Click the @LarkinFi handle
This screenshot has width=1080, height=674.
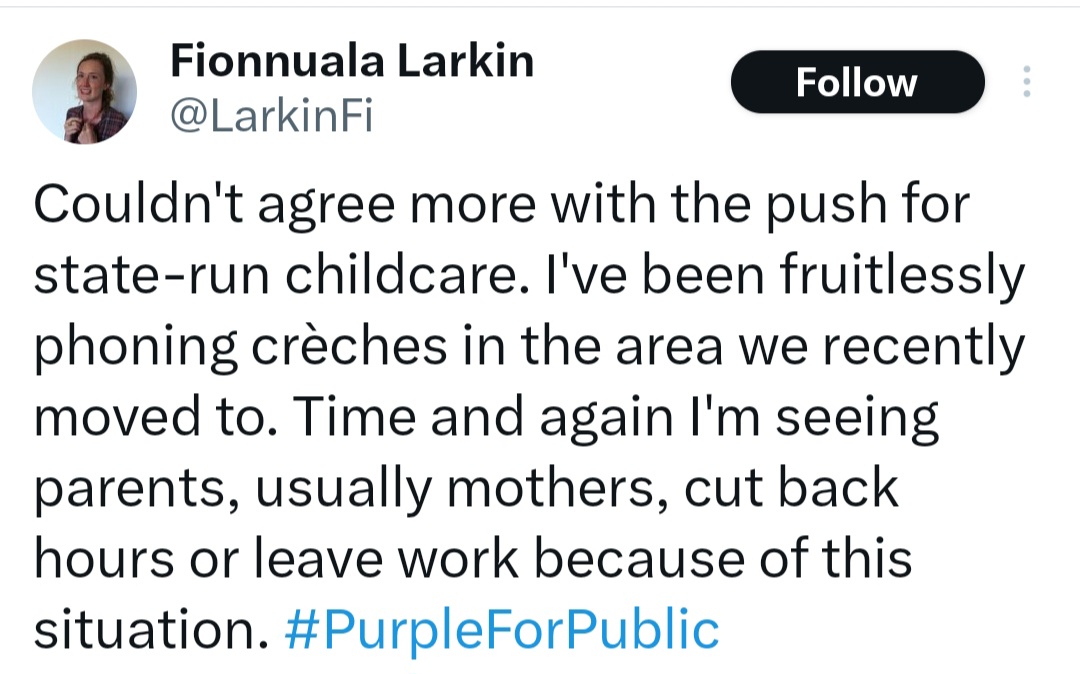[271, 116]
